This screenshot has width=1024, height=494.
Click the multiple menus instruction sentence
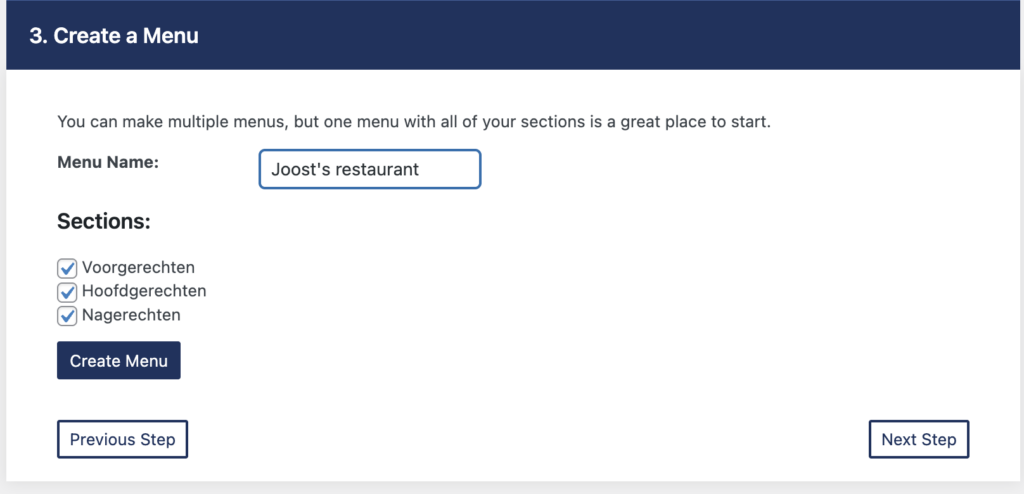[x=300, y=122]
